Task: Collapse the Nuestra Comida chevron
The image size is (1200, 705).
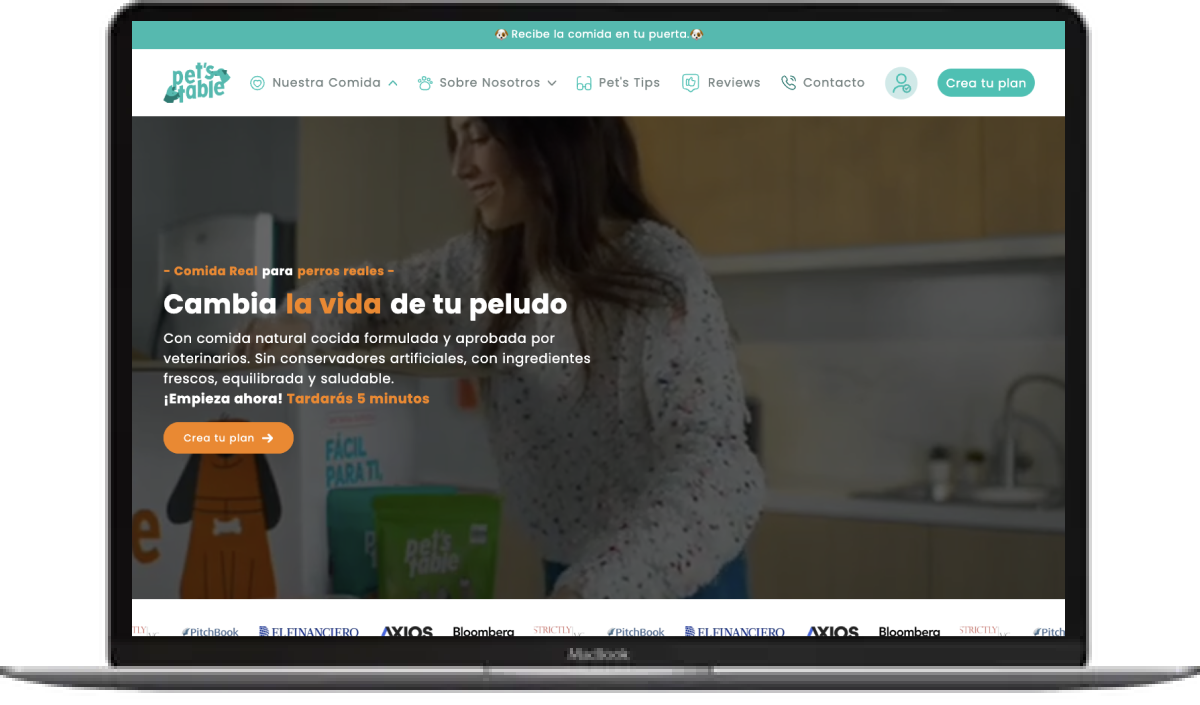Action: [x=393, y=83]
